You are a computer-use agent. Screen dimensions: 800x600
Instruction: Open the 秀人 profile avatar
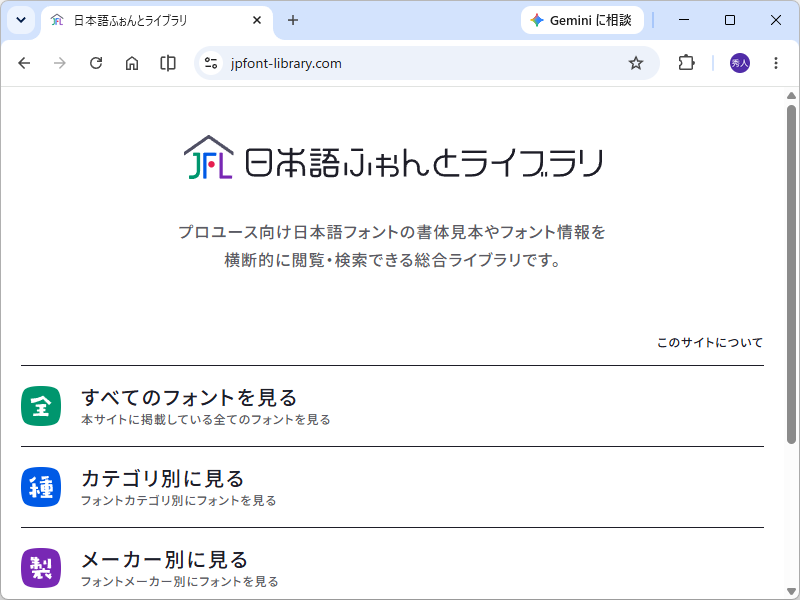coord(740,63)
